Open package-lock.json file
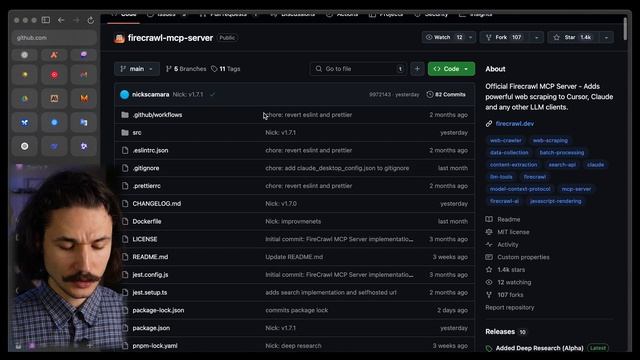 (158, 311)
